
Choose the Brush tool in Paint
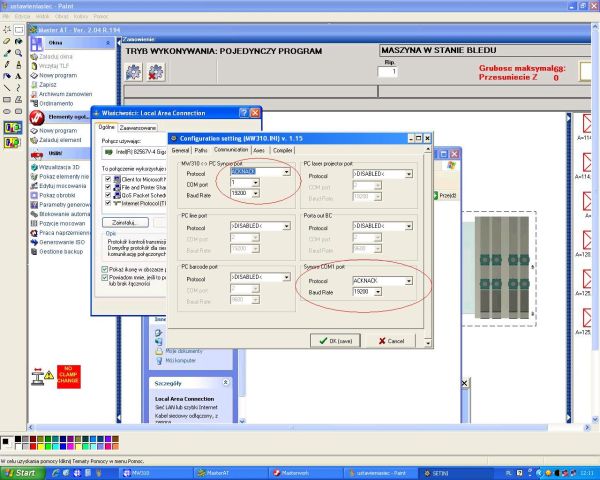click(x=18, y=64)
